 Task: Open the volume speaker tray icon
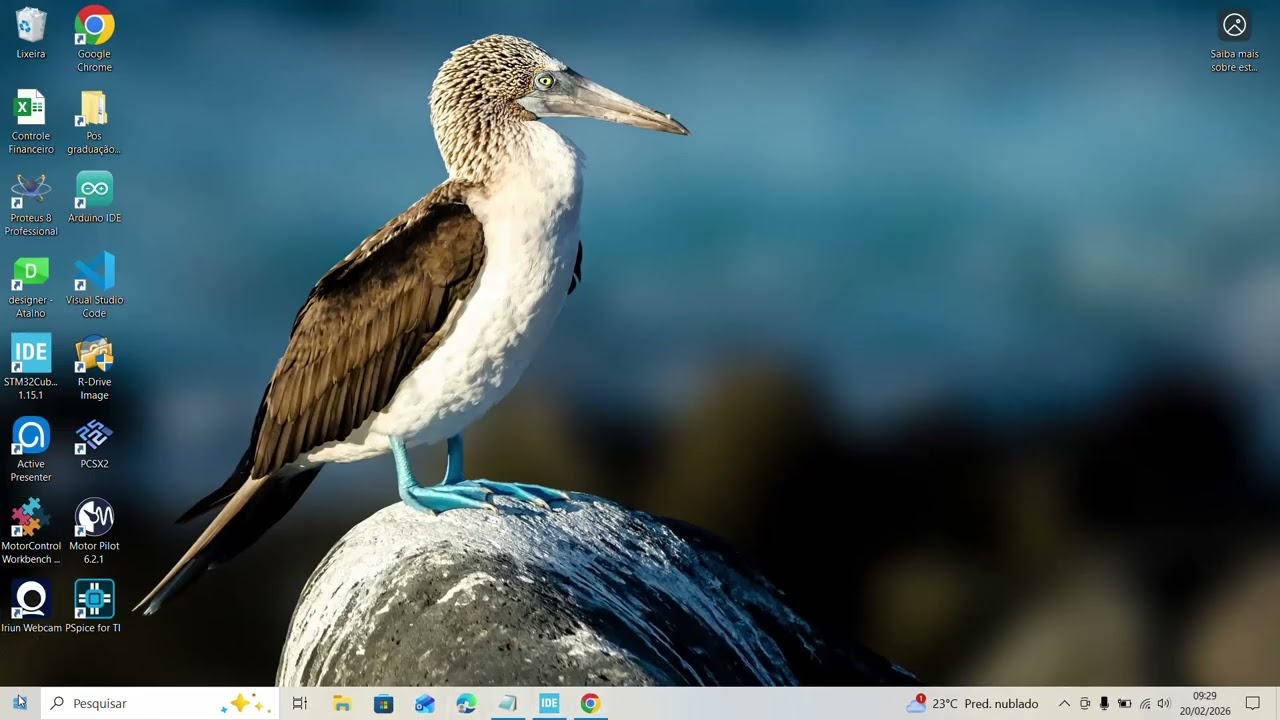pyautogui.click(x=1163, y=703)
